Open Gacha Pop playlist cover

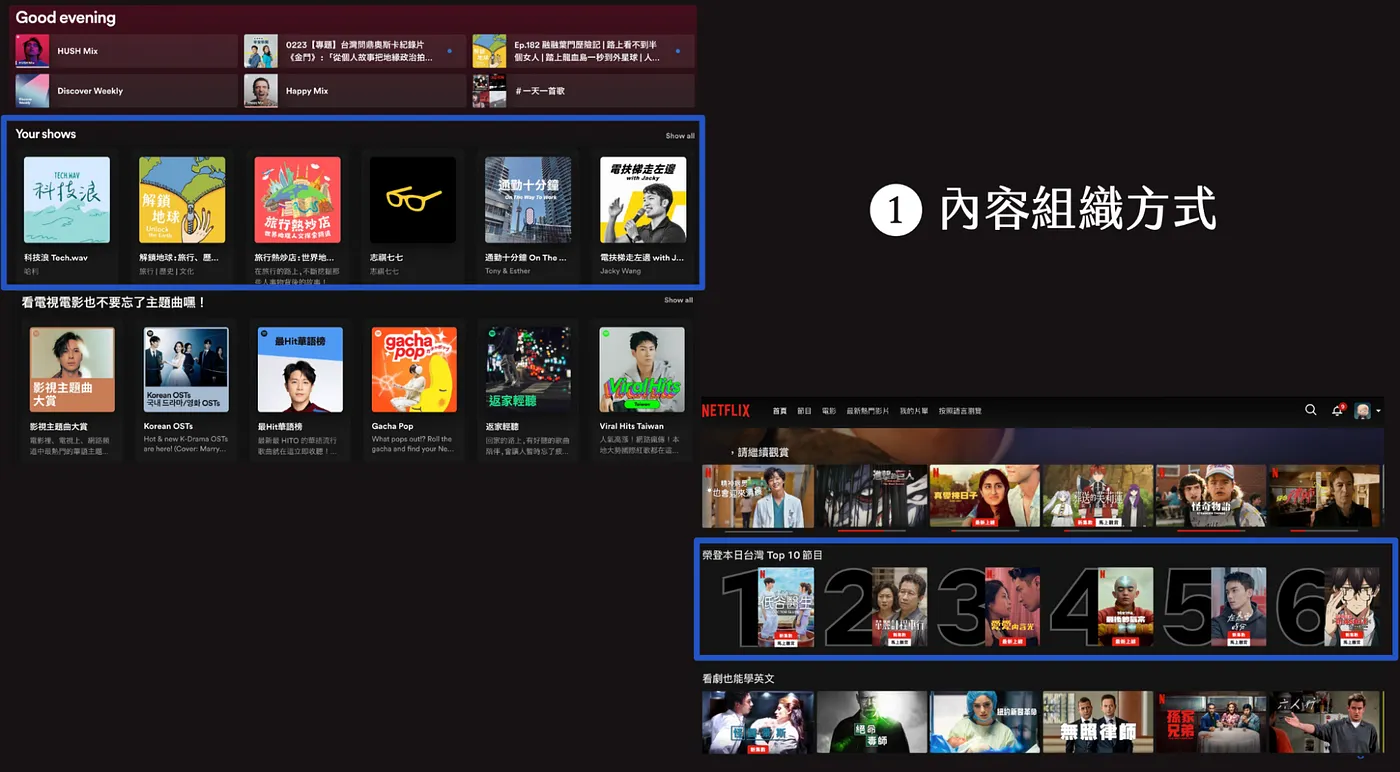tap(414, 370)
